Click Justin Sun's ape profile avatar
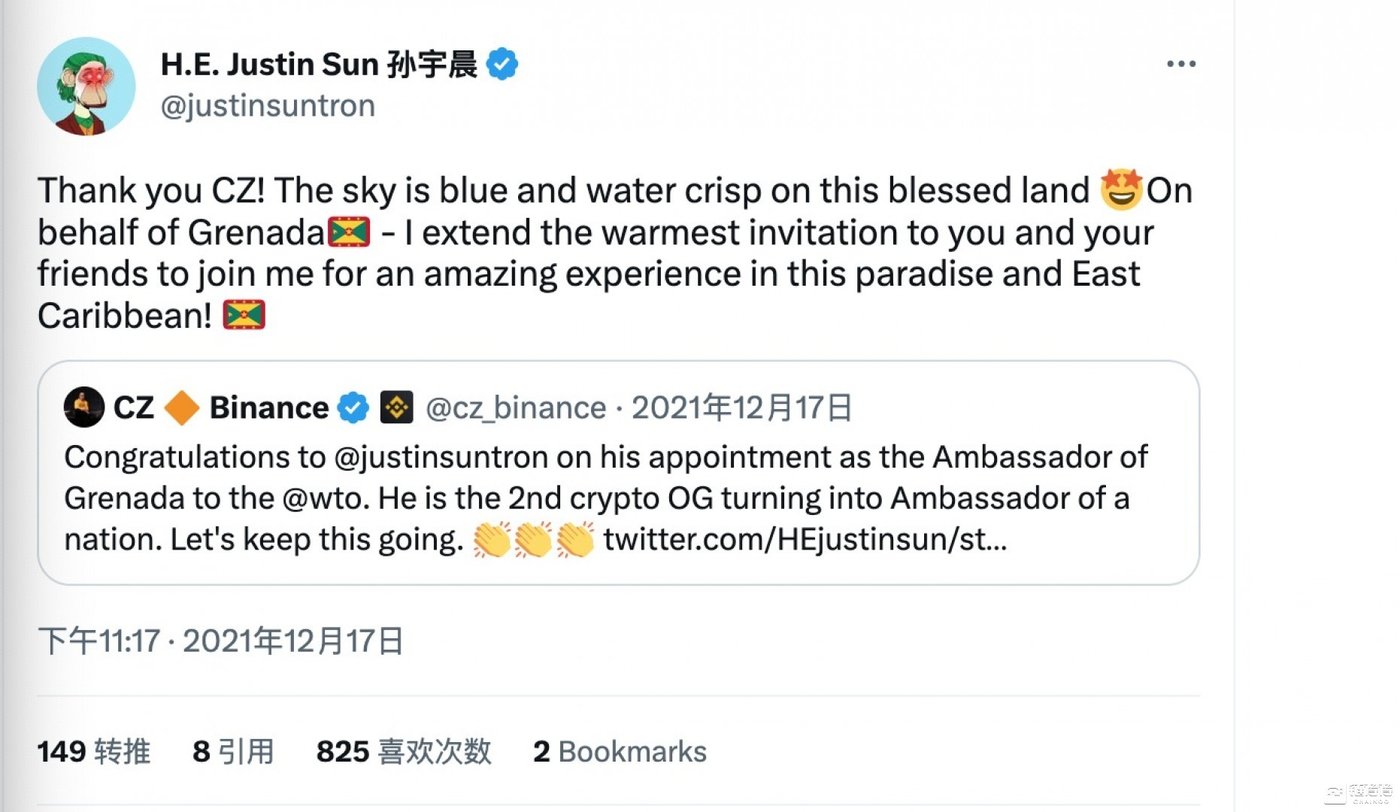The height and width of the screenshot is (812, 1400). (86, 86)
